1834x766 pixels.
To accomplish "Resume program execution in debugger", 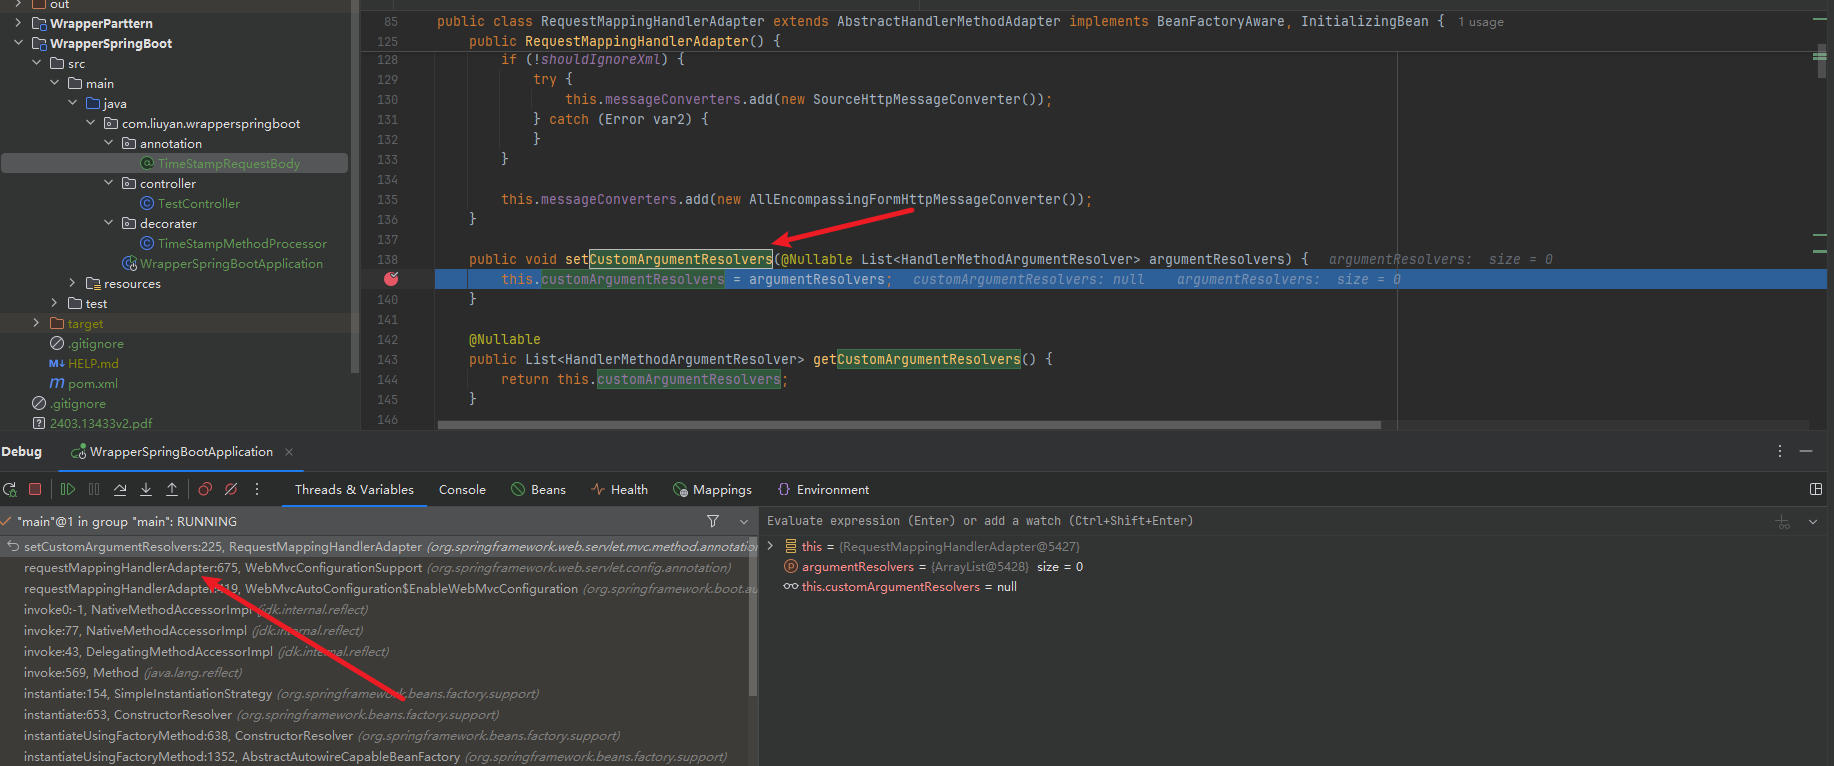I will click(x=68, y=489).
